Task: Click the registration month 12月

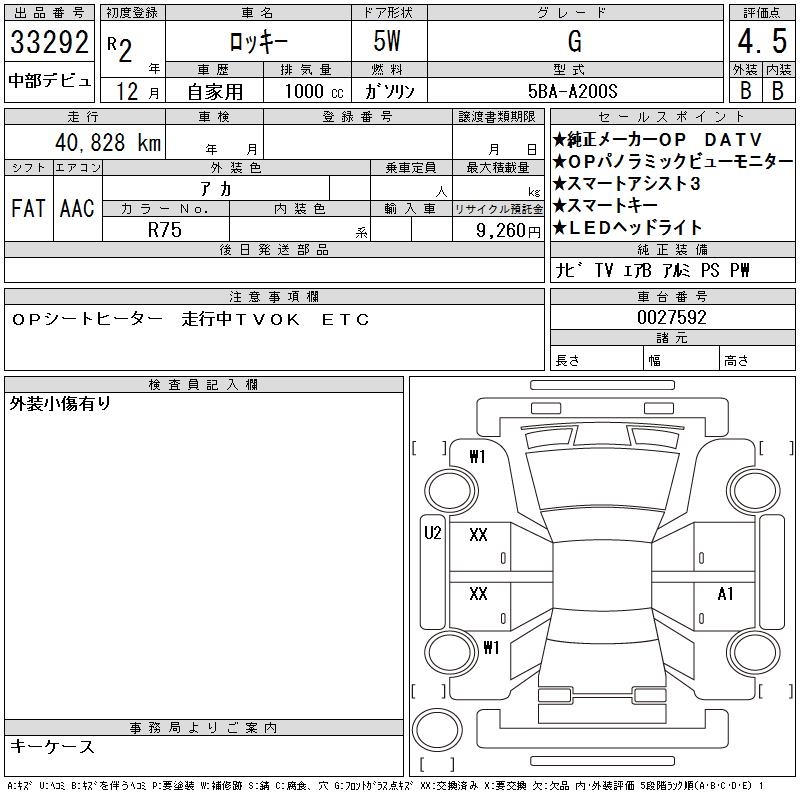Action: 137,92
